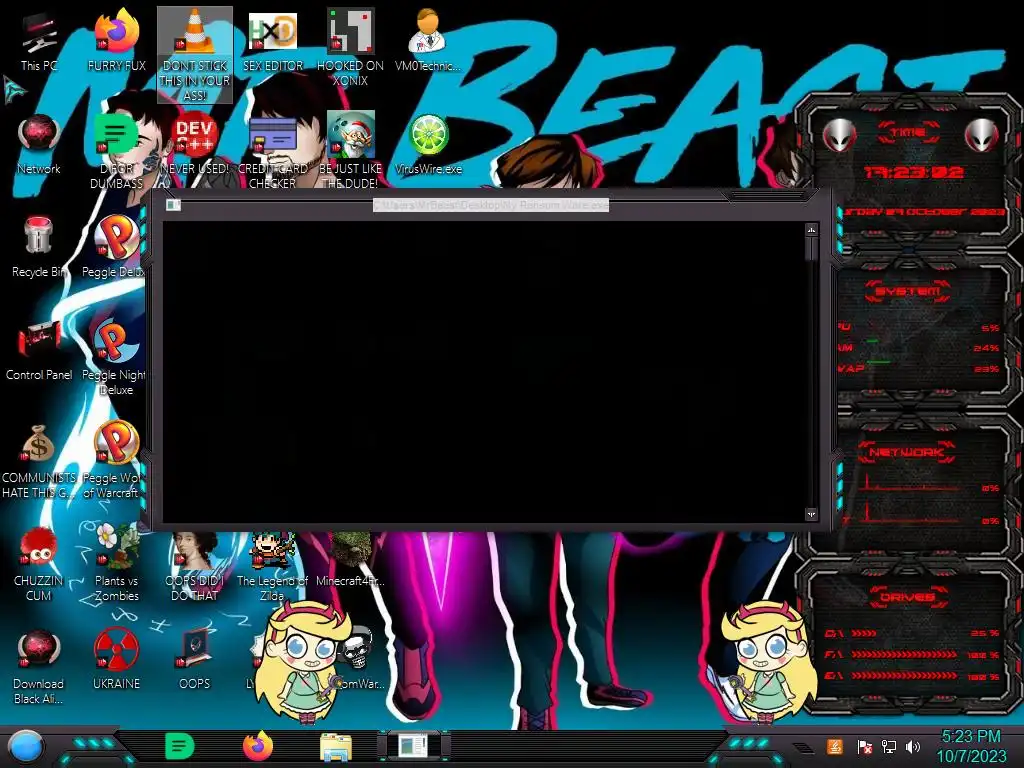This screenshot has width=1024, height=768.
Task: Click the DRIVES widget header
Action: 907,597
